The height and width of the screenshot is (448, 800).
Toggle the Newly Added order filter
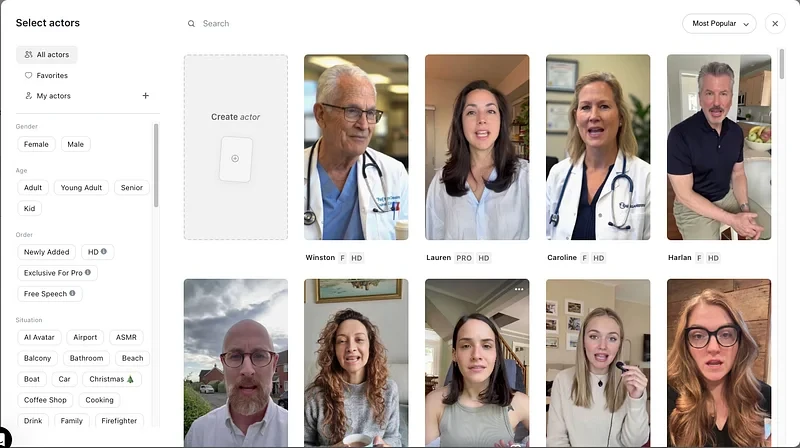46,252
